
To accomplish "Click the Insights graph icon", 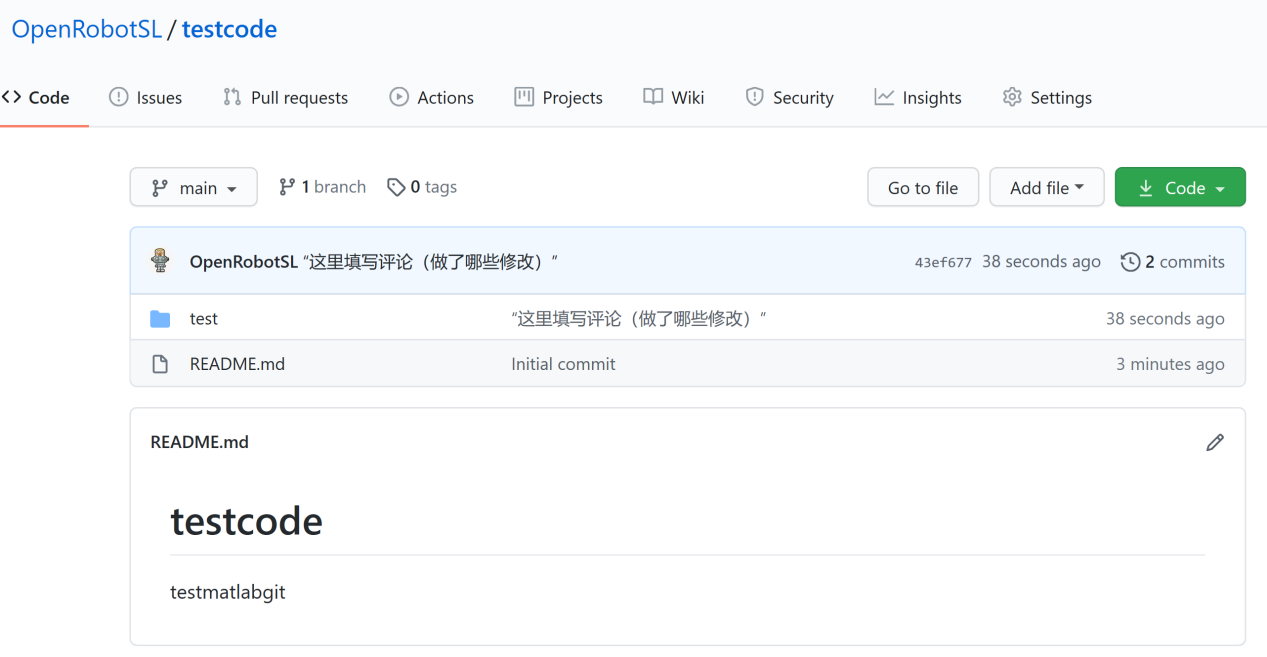I will click(x=884, y=97).
